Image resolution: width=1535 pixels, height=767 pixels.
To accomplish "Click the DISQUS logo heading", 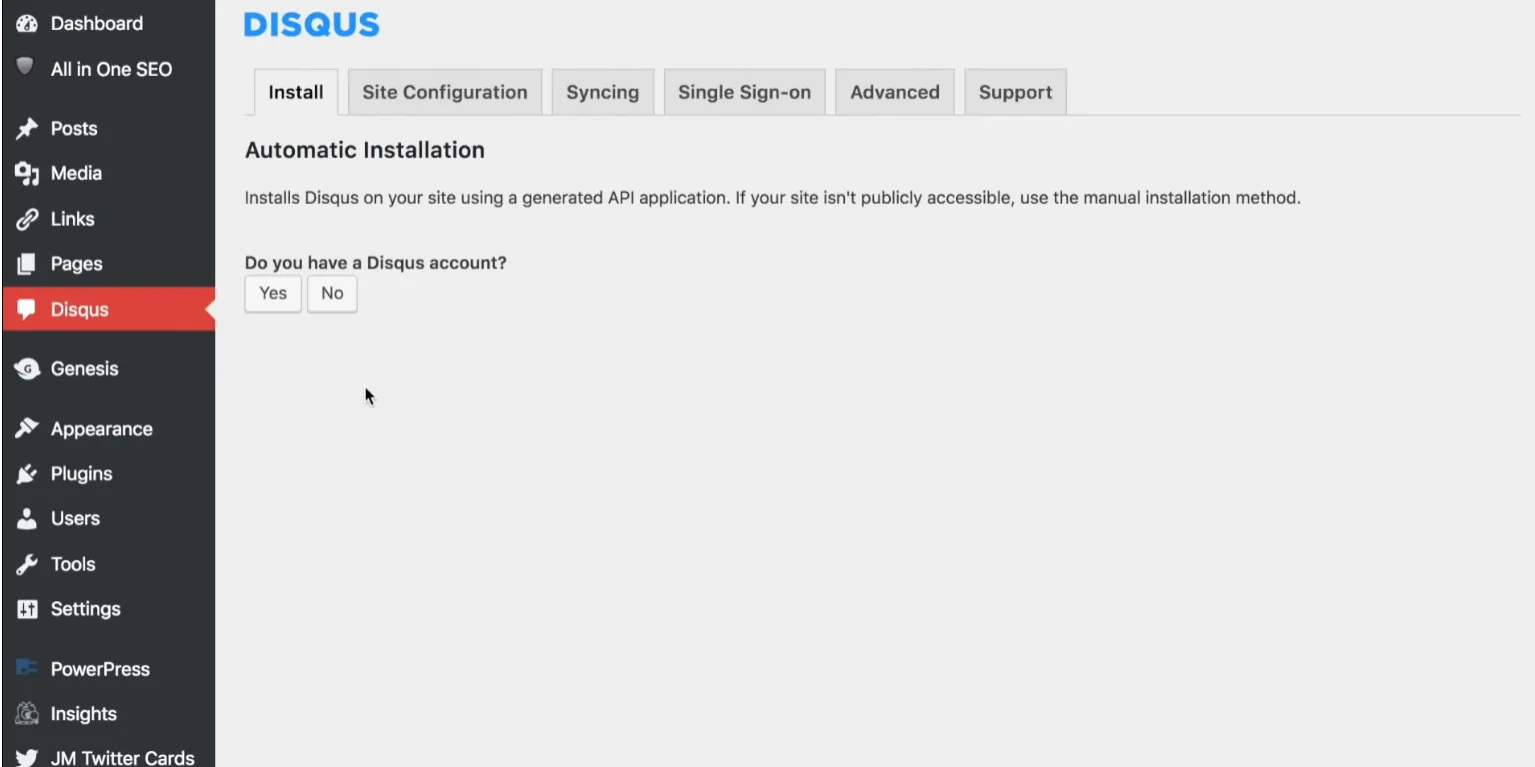I will click(311, 25).
